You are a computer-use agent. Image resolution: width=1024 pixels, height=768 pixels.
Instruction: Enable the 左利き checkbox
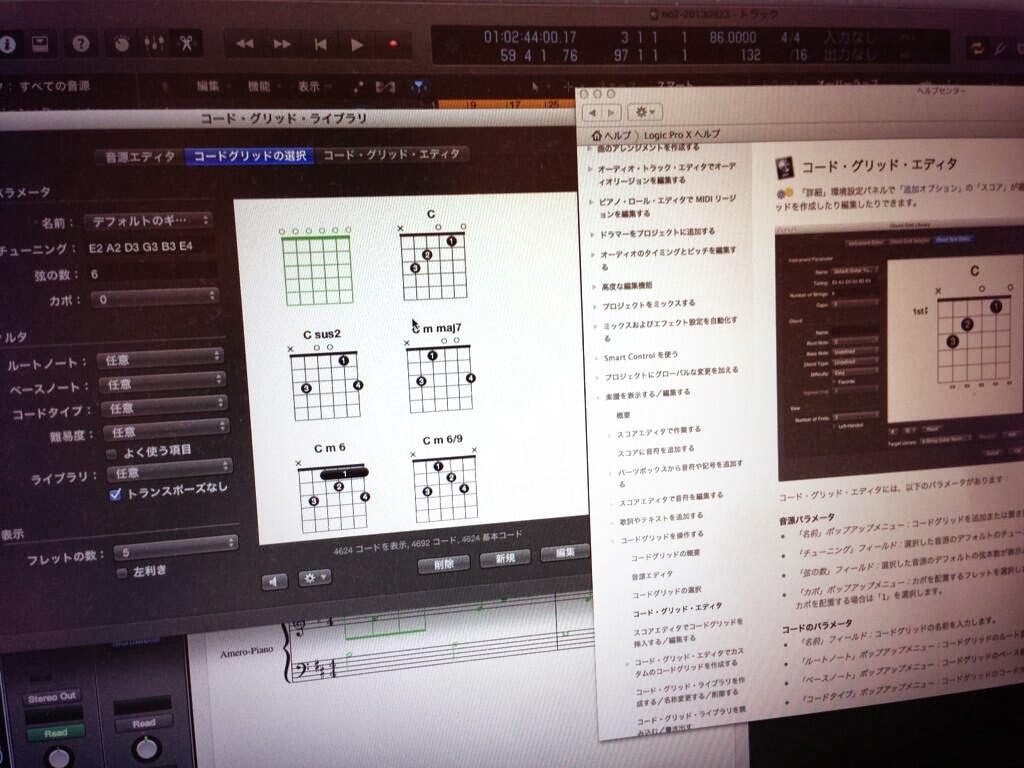(121, 573)
